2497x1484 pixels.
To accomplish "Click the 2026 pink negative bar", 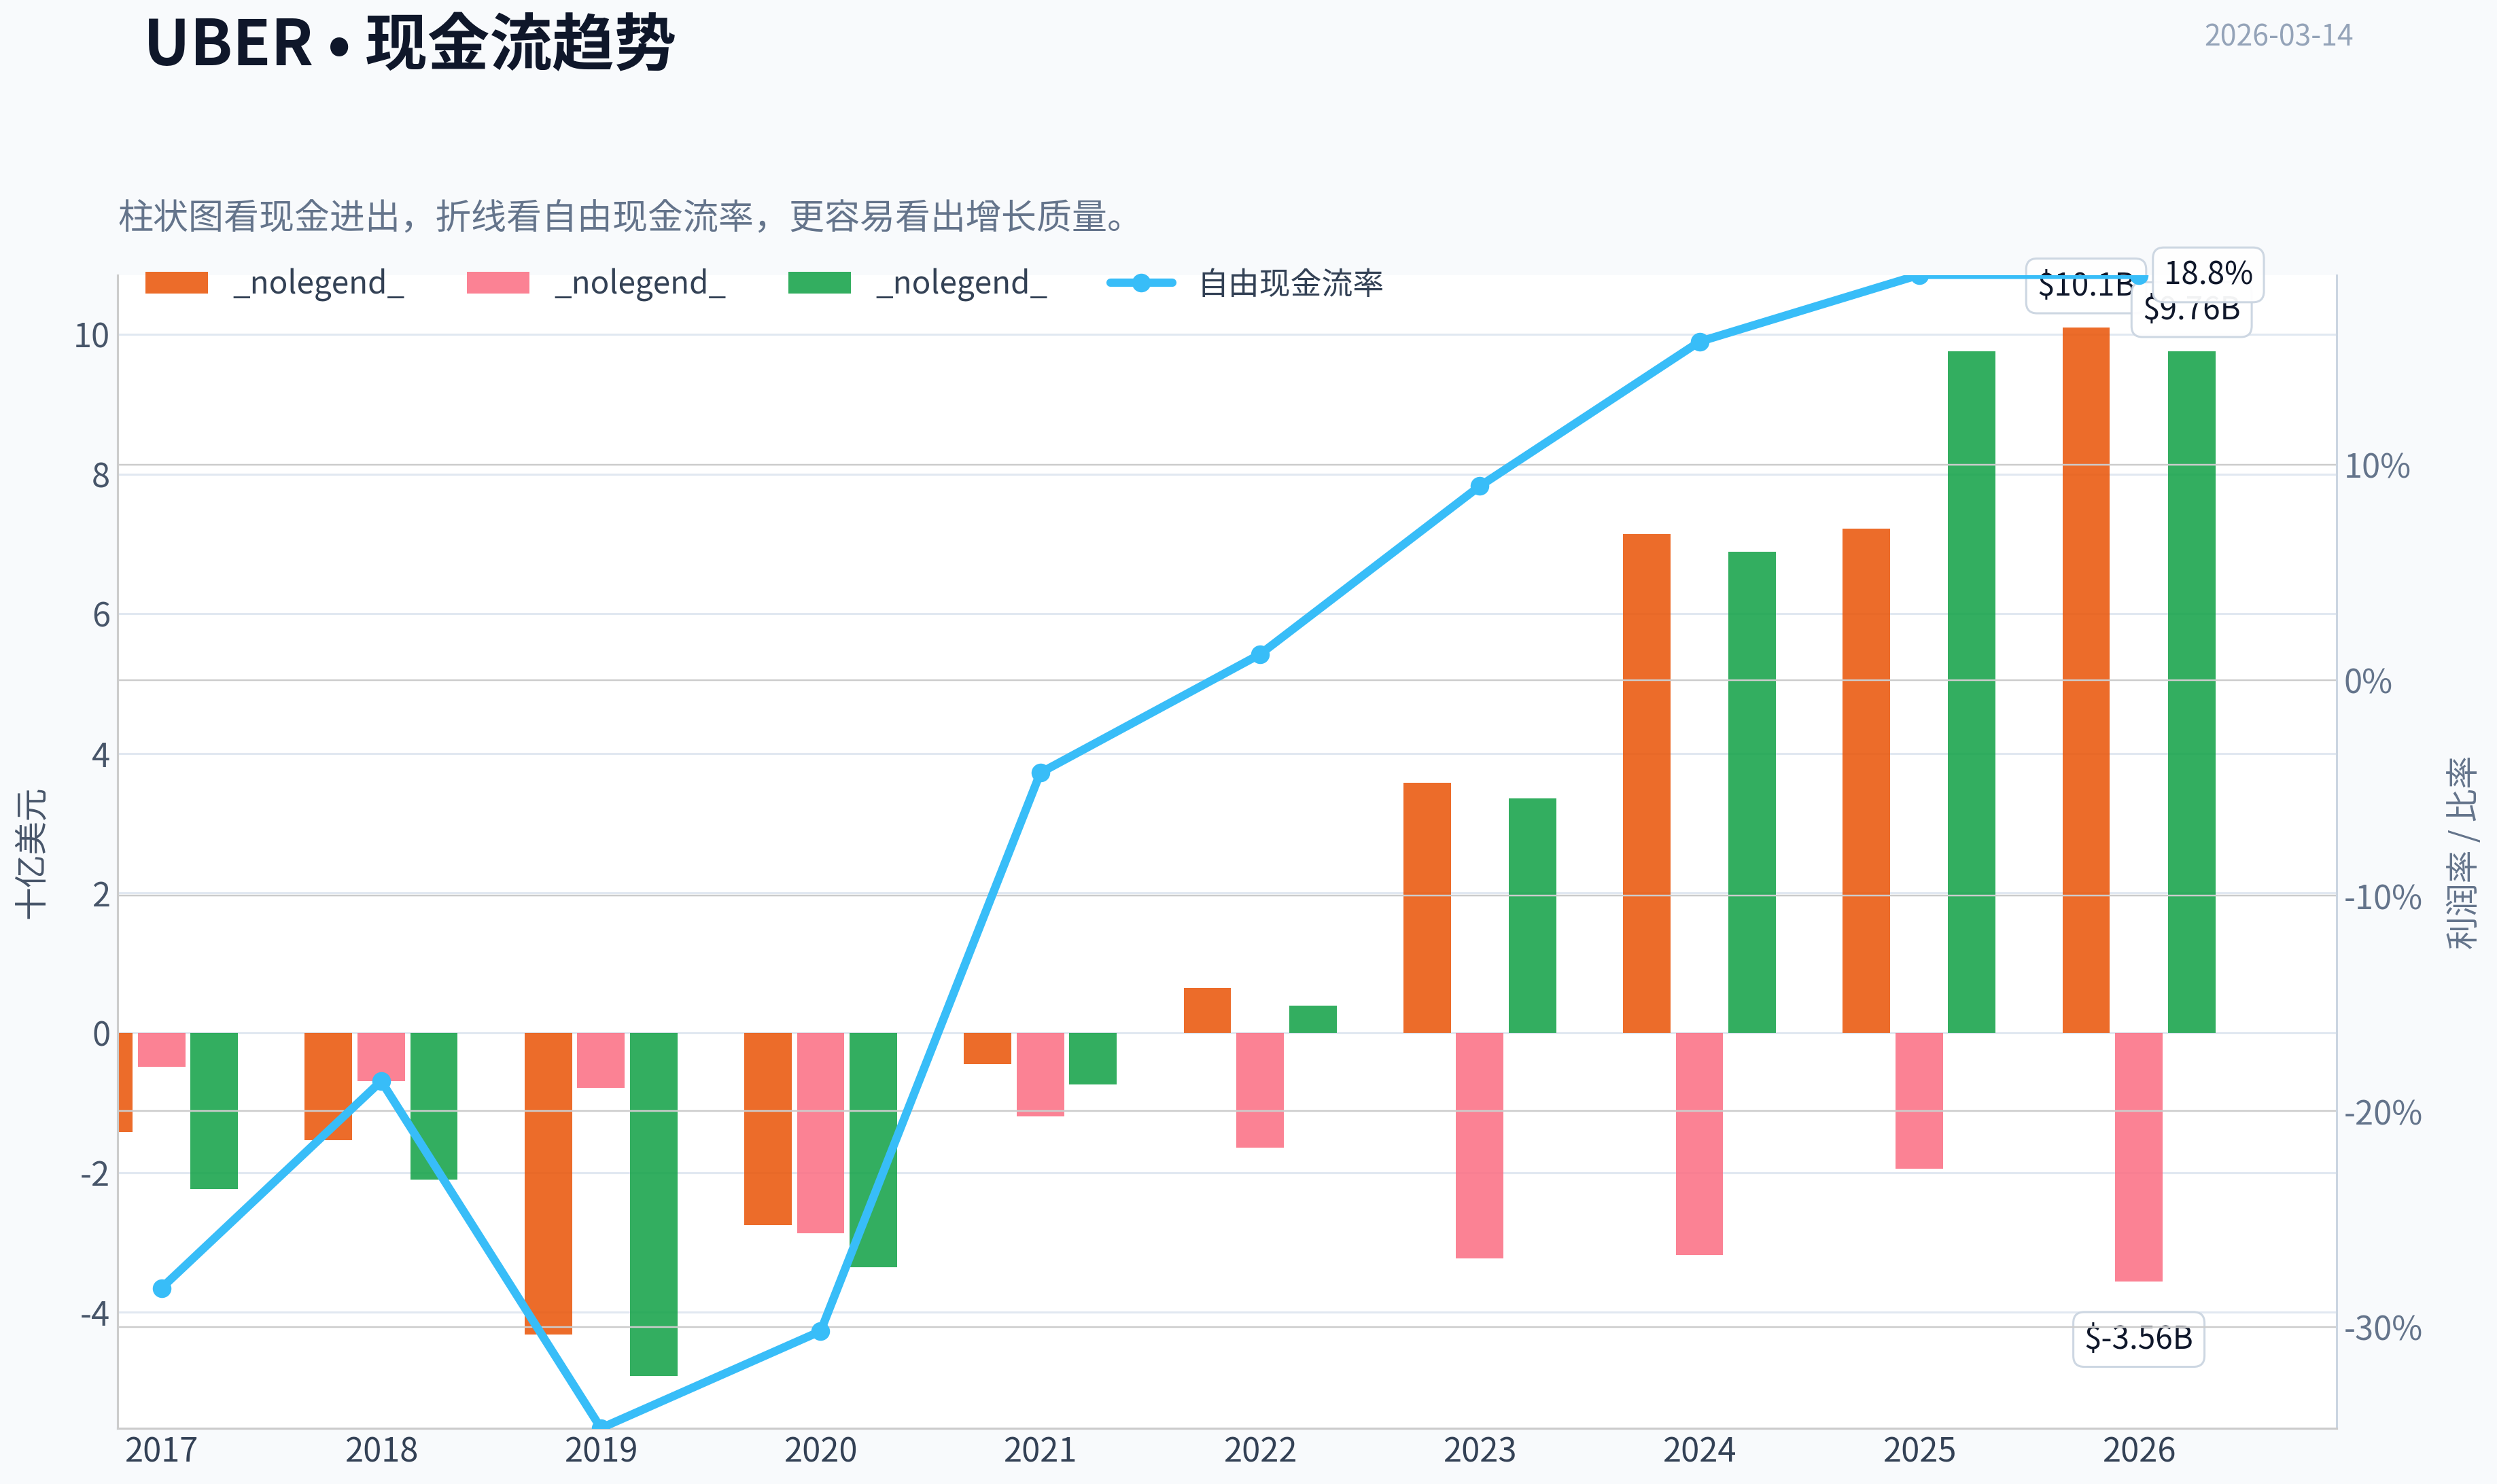I will 2138,1157.
